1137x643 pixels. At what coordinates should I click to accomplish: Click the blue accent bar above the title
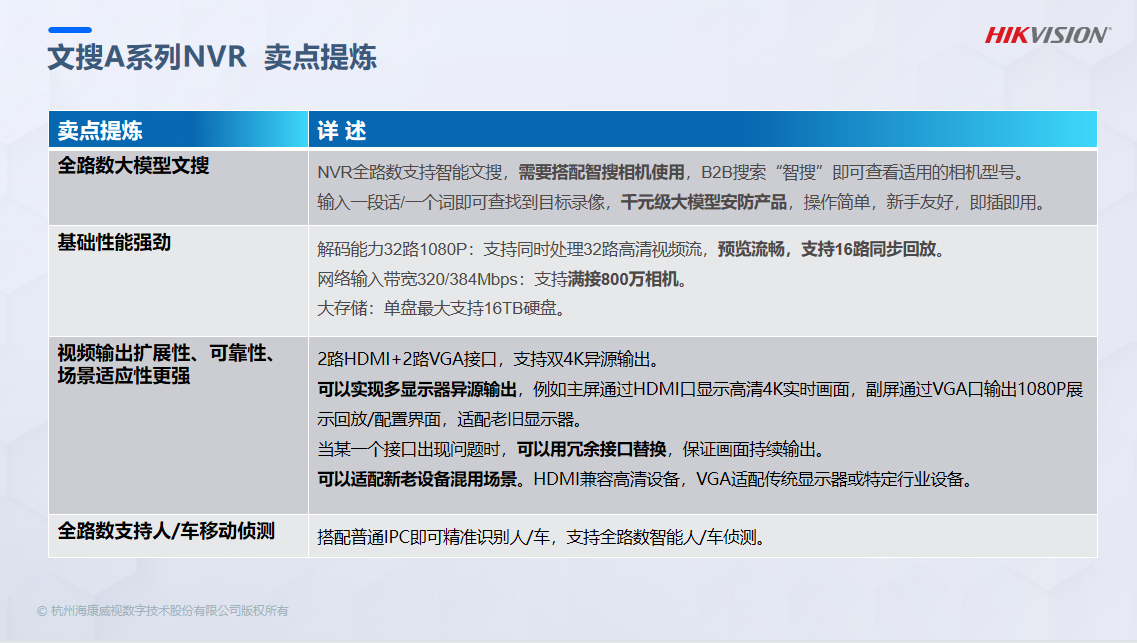tap(70, 30)
